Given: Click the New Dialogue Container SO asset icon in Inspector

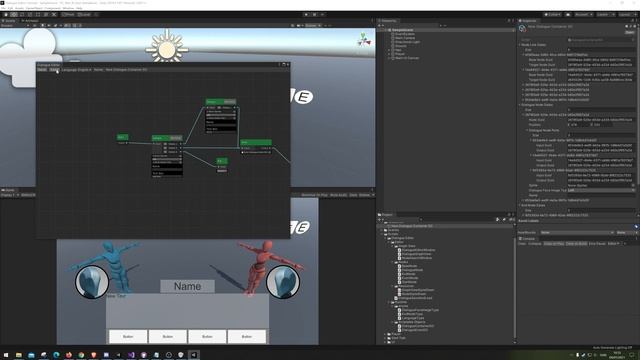Looking at the screenshot, I should coord(522,28).
